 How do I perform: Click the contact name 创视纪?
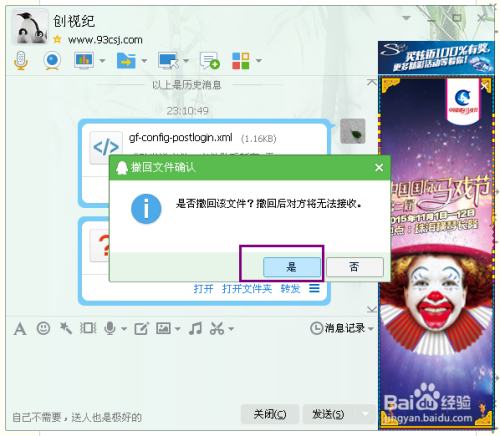74,21
